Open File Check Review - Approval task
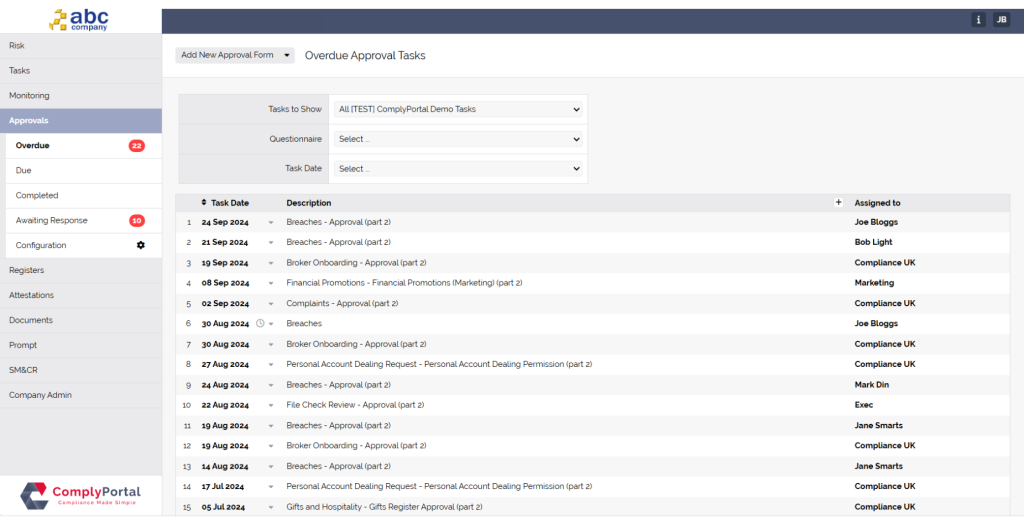This screenshot has width=1024, height=525. click(355, 405)
